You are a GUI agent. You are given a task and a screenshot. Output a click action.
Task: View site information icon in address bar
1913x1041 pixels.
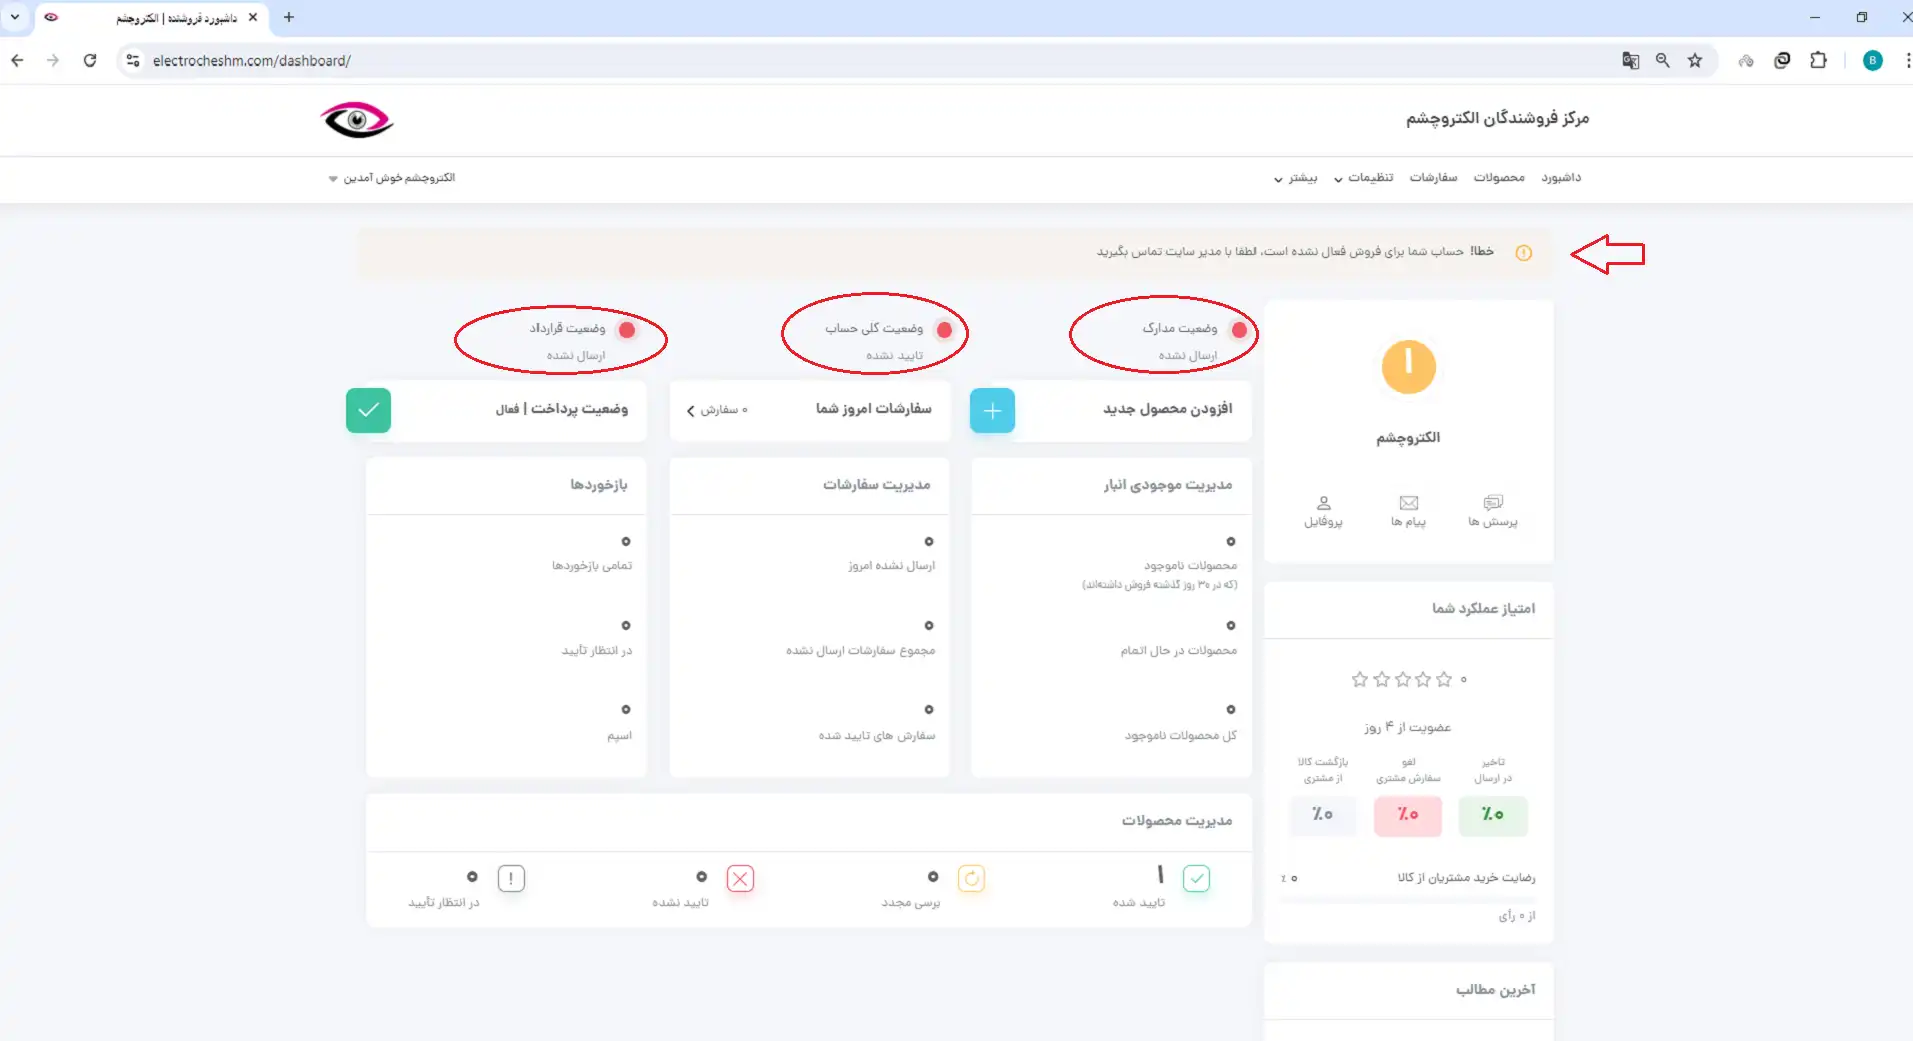[x=133, y=60]
